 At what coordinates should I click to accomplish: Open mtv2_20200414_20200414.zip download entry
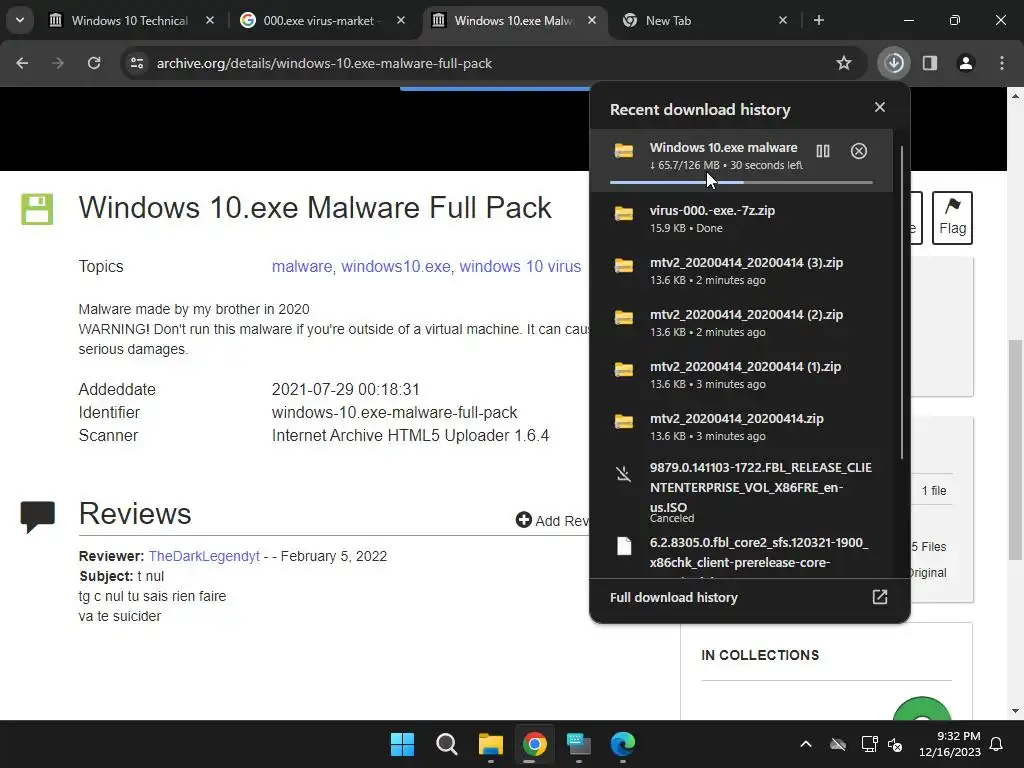pos(741,427)
